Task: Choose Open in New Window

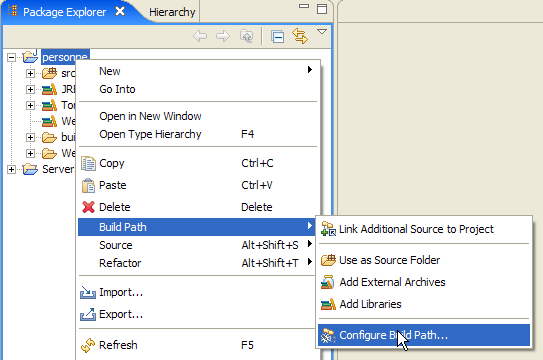Action: pyautogui.click(x=197, y=116)
